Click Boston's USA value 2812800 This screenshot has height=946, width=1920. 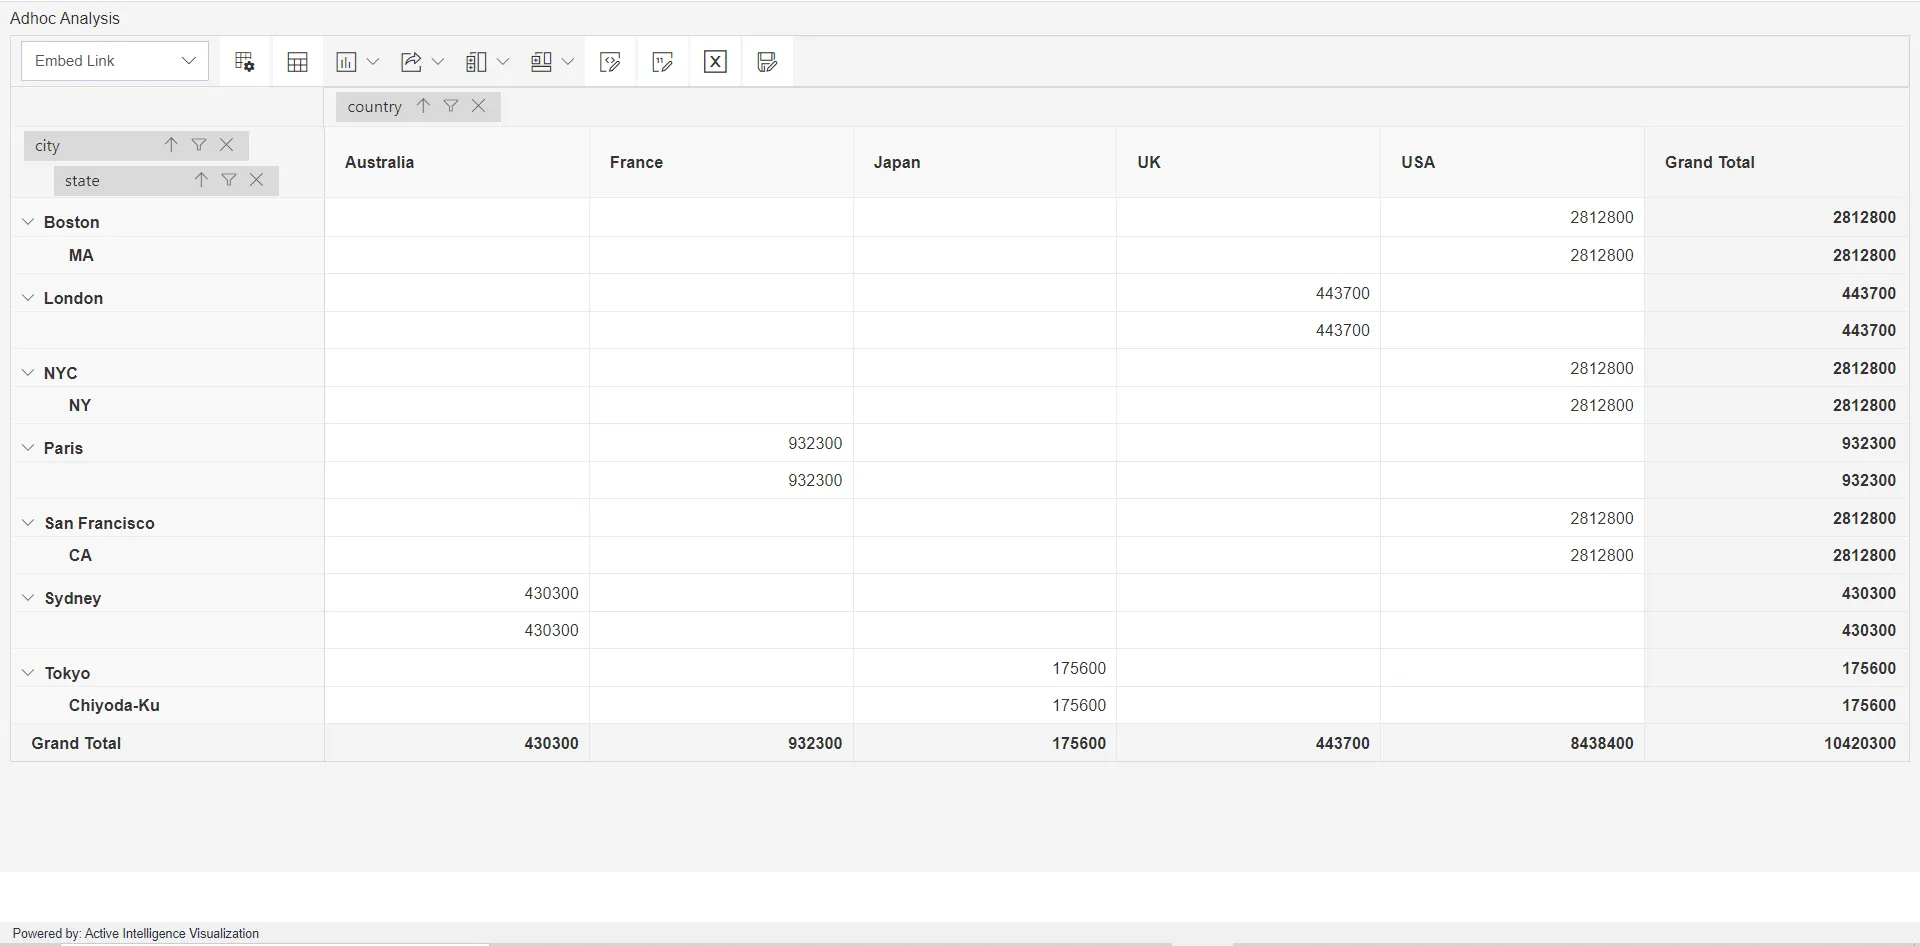click(x=1512, y=217)
